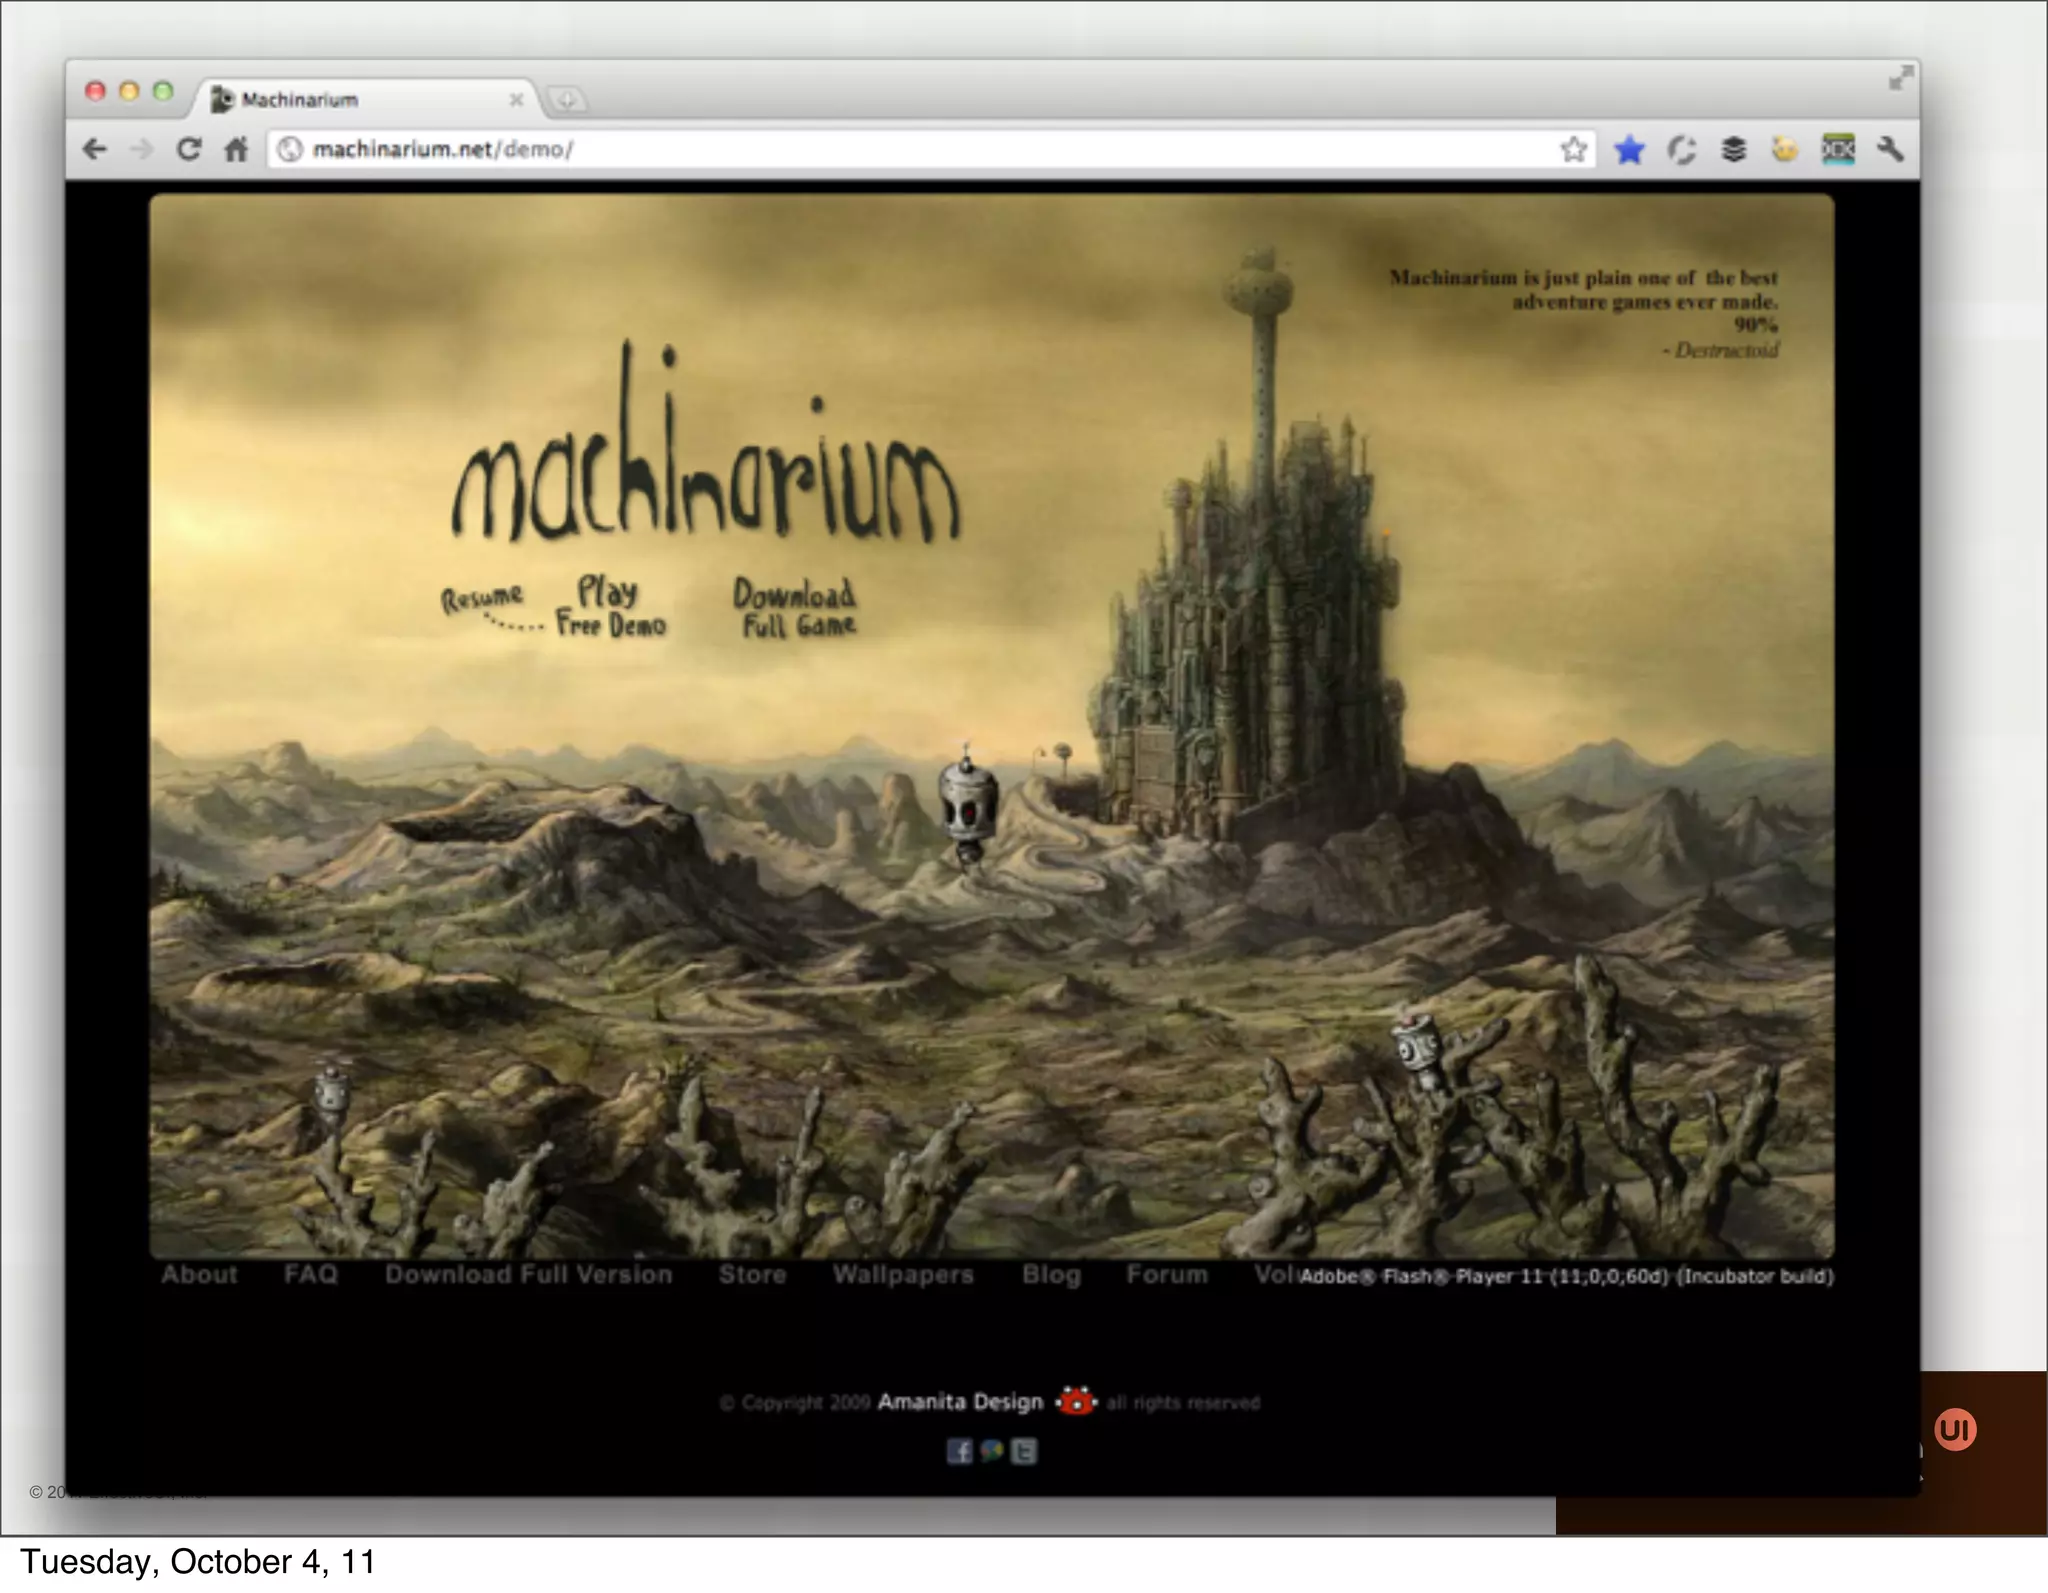This screenshot has width=2048, height=1593.
Task: Click the blue star extension icon
Action: pos(1629,150)
